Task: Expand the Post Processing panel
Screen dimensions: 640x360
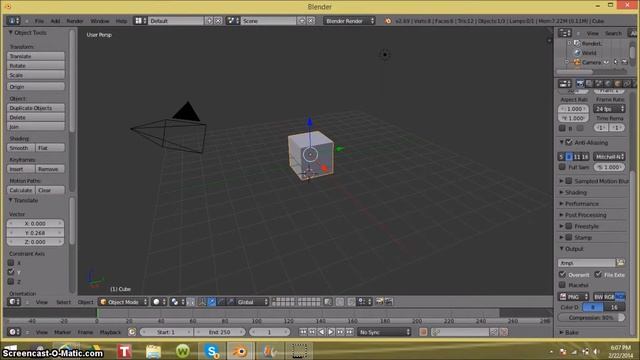Action: (585, 215)
